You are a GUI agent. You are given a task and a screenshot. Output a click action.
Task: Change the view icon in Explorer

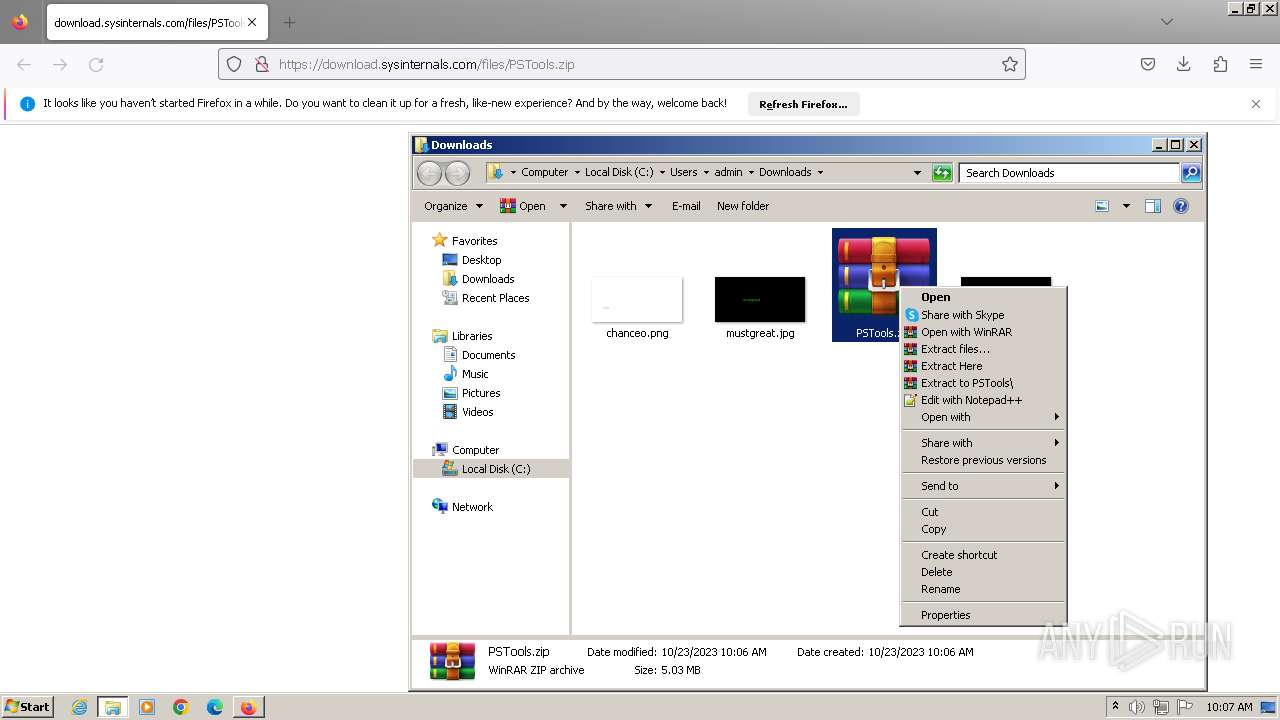[1102, 206]
